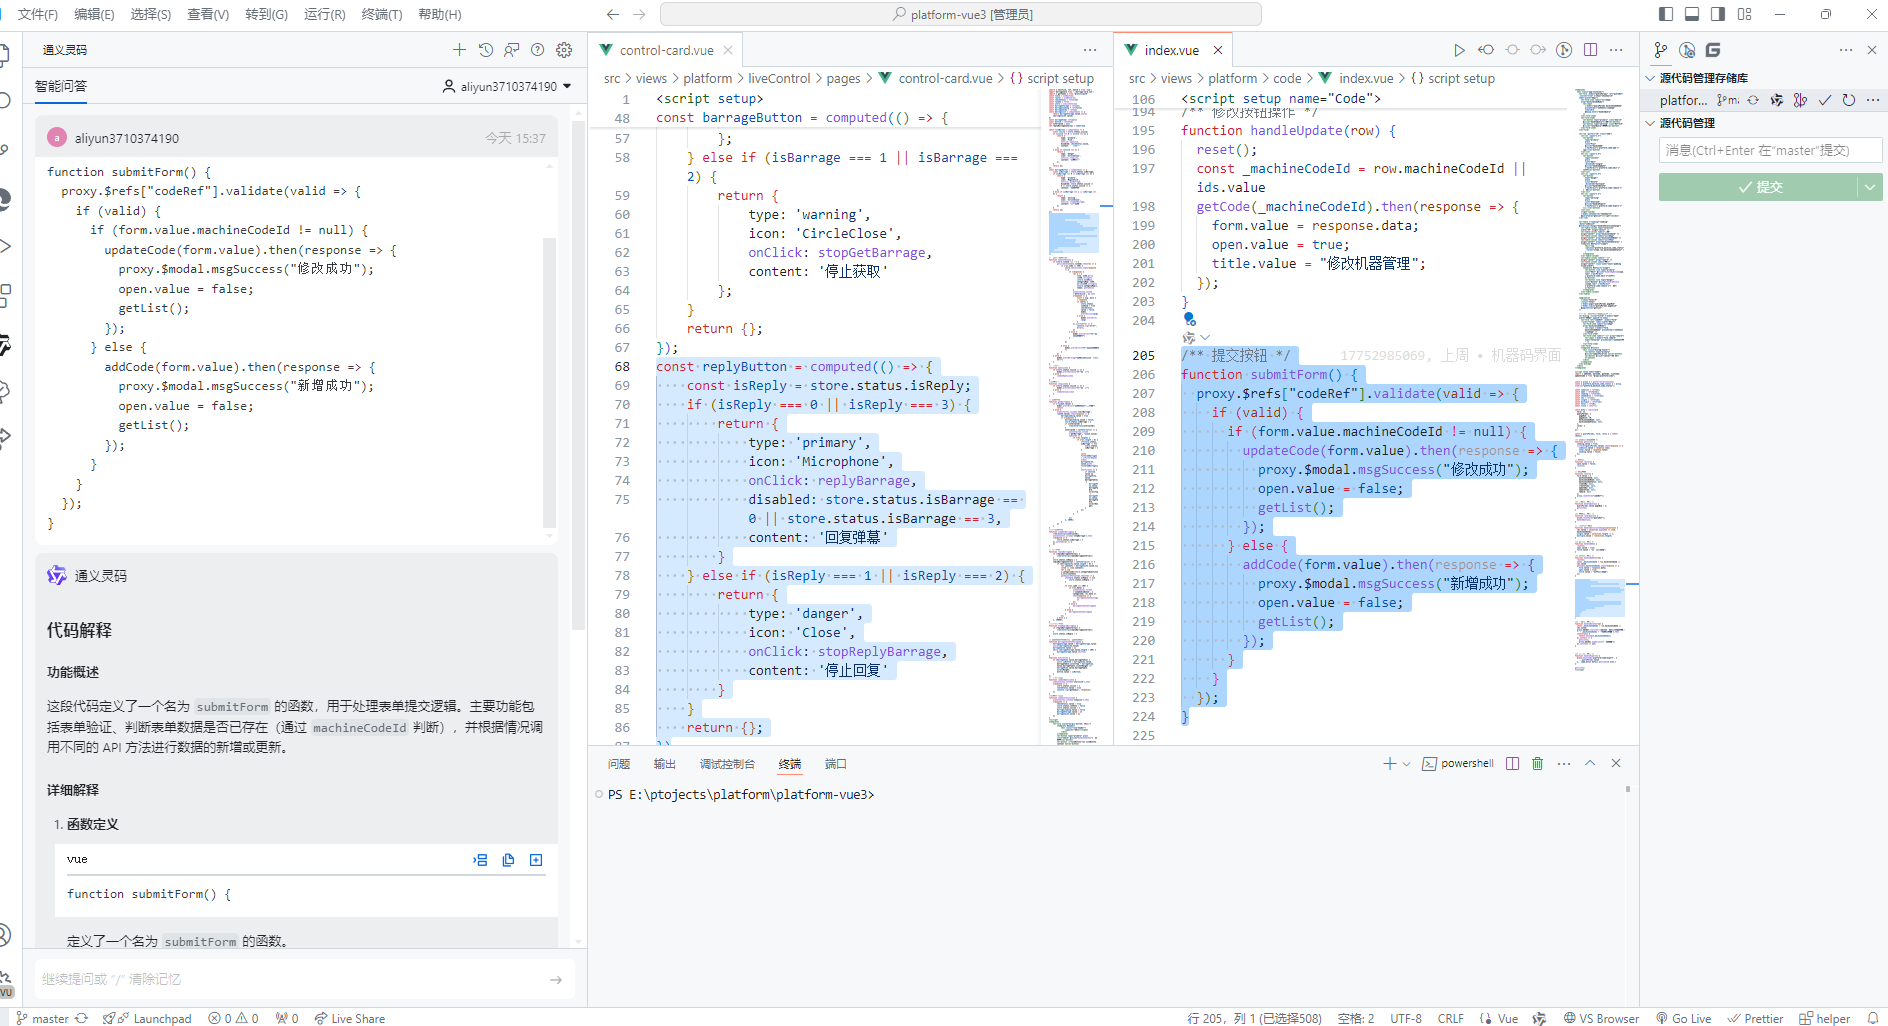Switch to the 调试控制台 panel tab
This screenshot has width=1888, height=1026.
(727, 764)
